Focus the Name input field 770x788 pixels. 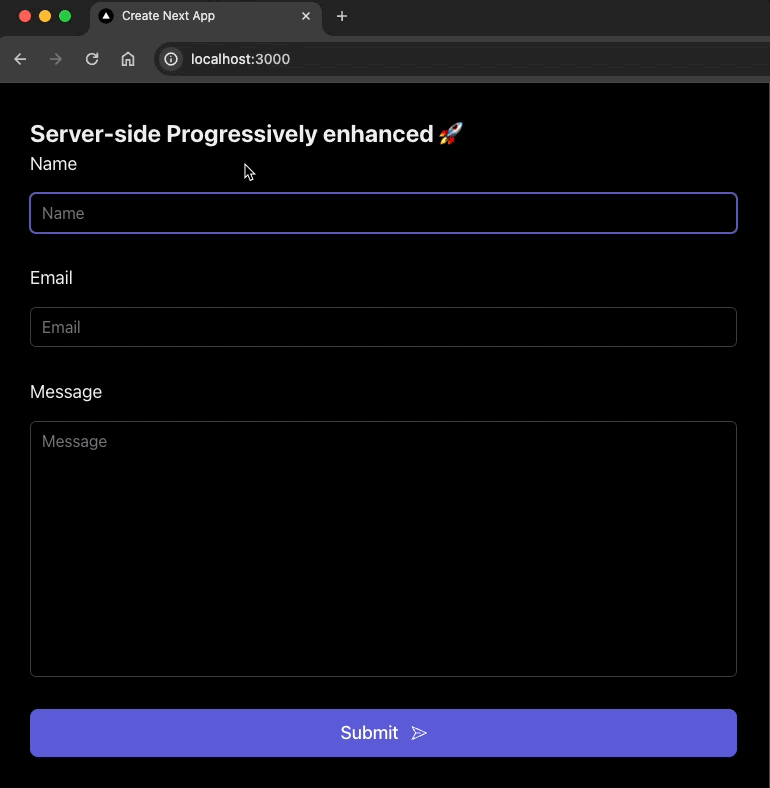[383, 213]
